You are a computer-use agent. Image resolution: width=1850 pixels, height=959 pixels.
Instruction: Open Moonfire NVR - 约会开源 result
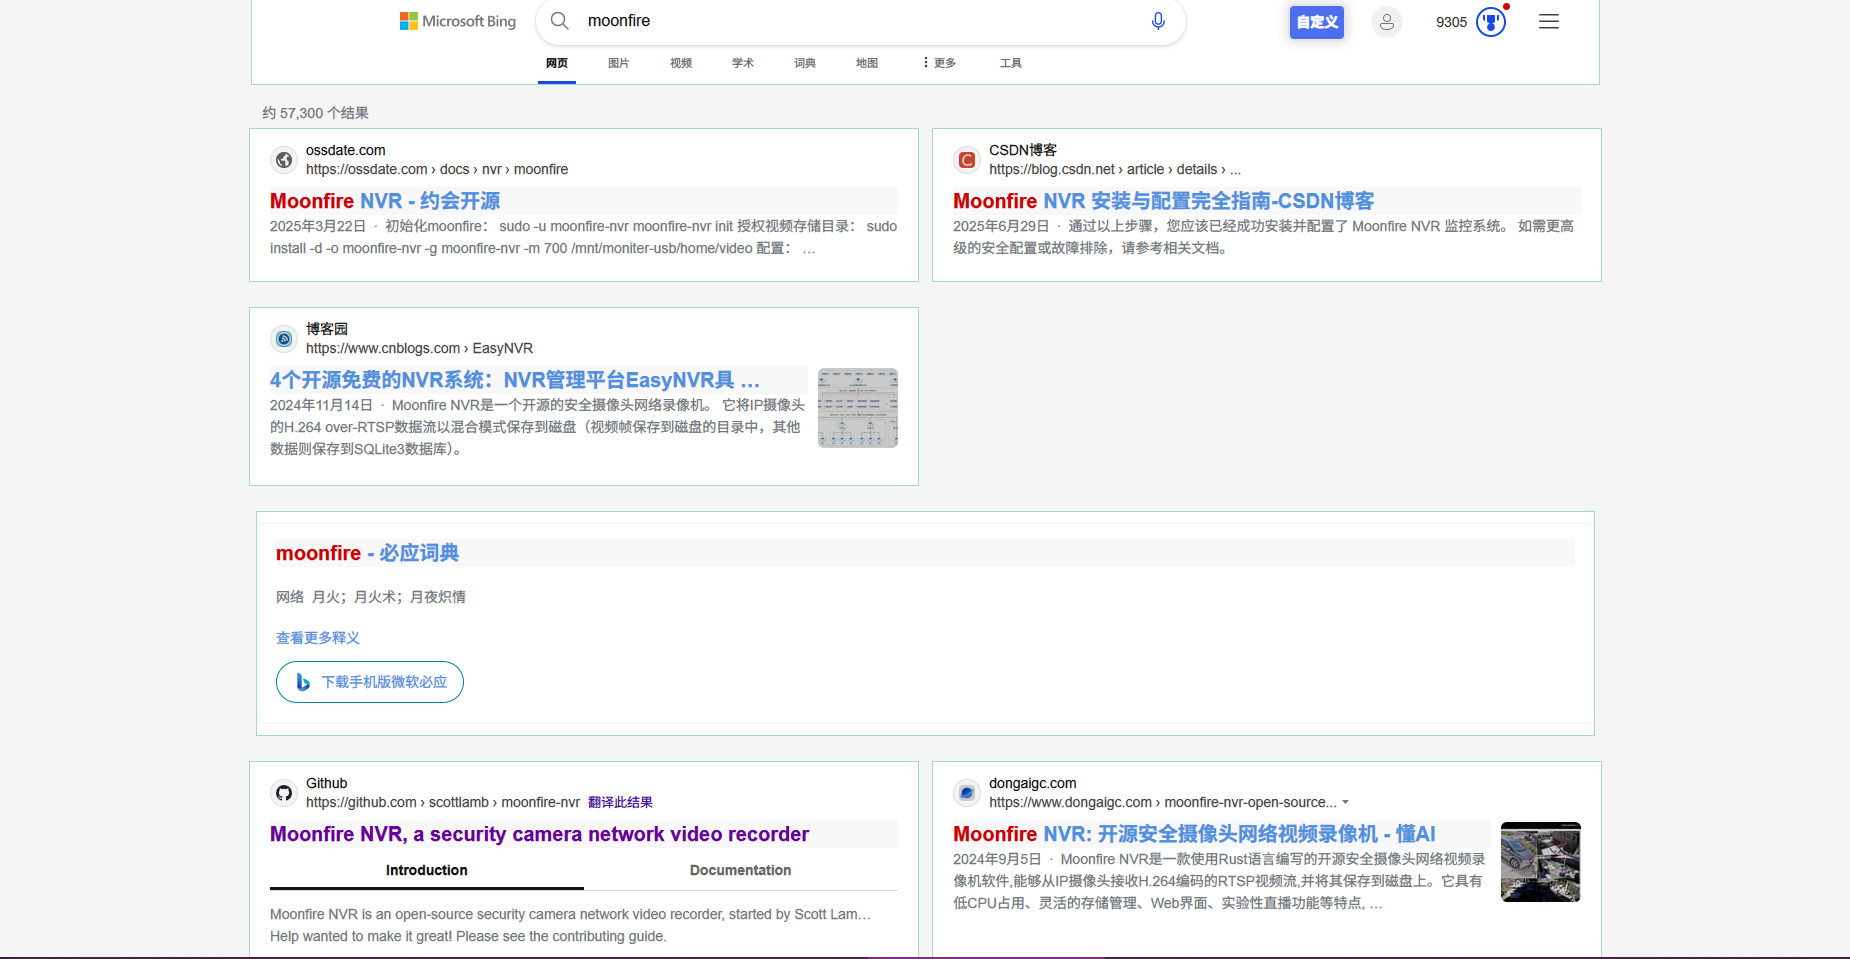click(x=385, y=201)
